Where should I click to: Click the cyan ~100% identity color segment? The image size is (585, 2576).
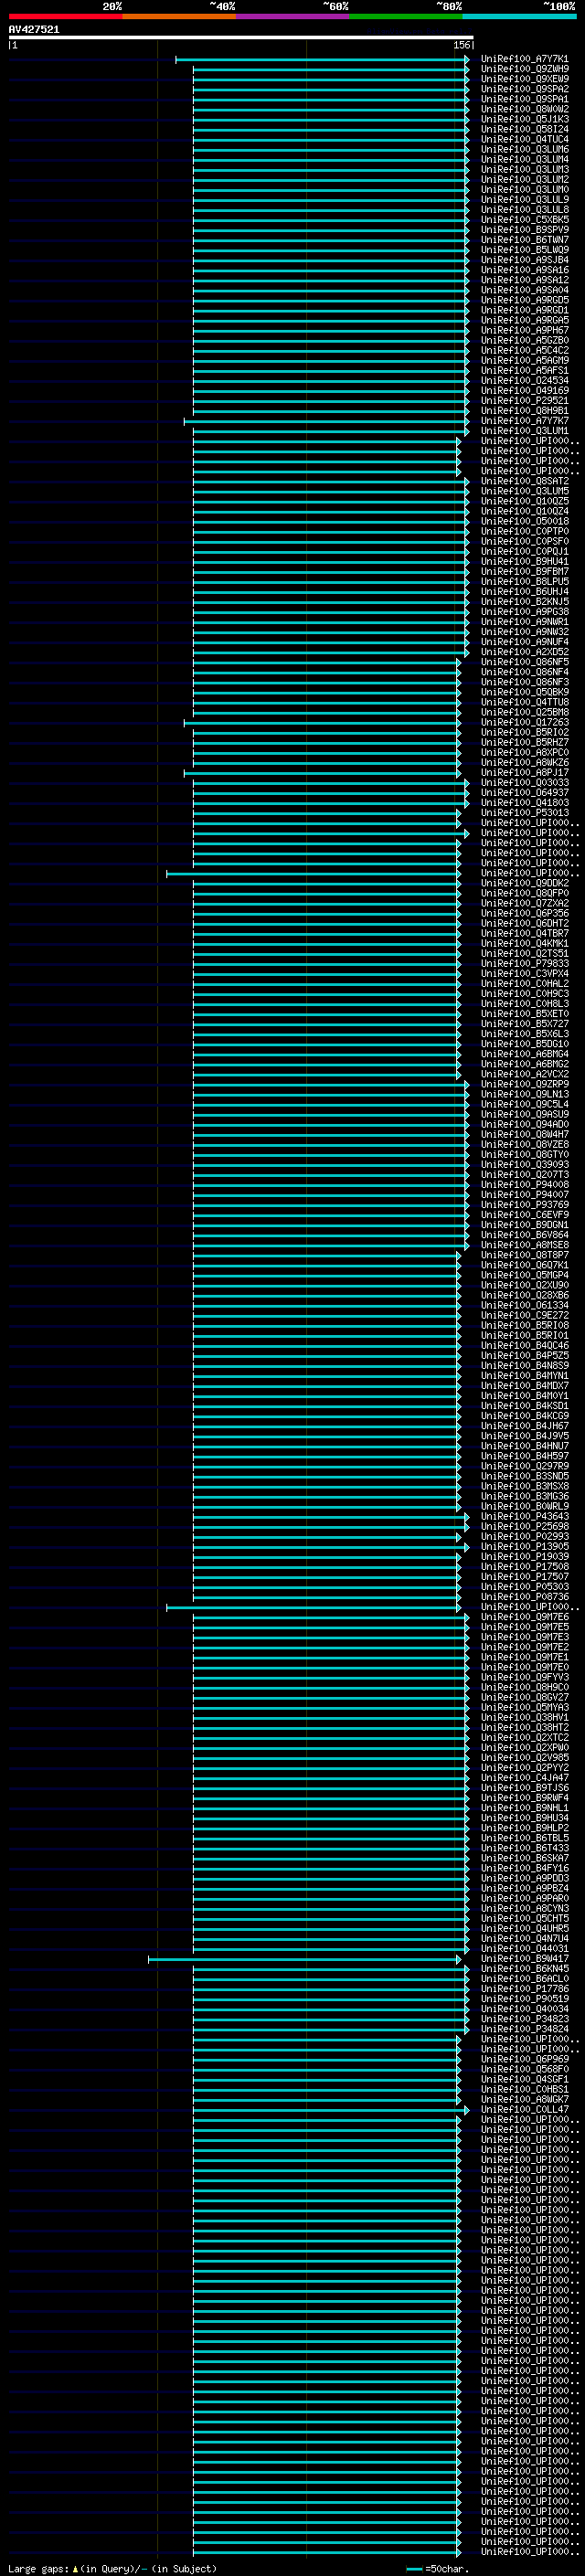click(519, 16)
